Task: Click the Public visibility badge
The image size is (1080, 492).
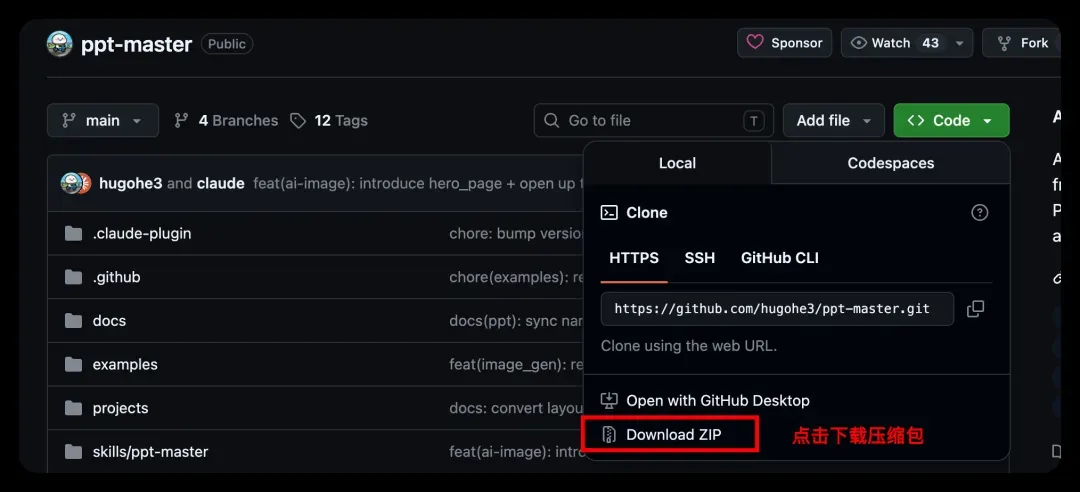Action: pyautogui.click(x=227, y=44)
